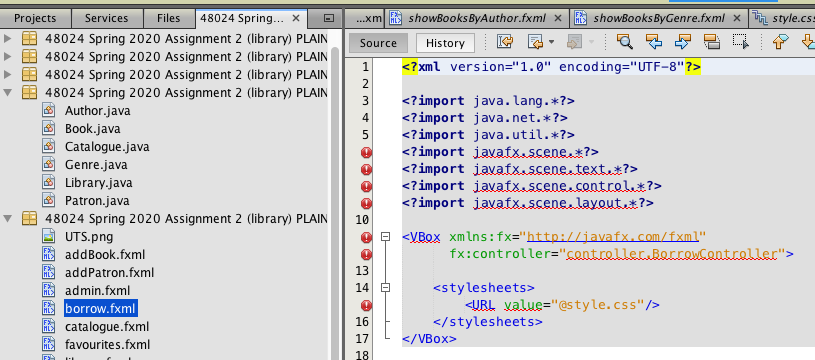Click line number 13 in gutter
Image resolution: width=815 pixels, height=360 pixels.
pyautogui.click(x=362, y=271)
